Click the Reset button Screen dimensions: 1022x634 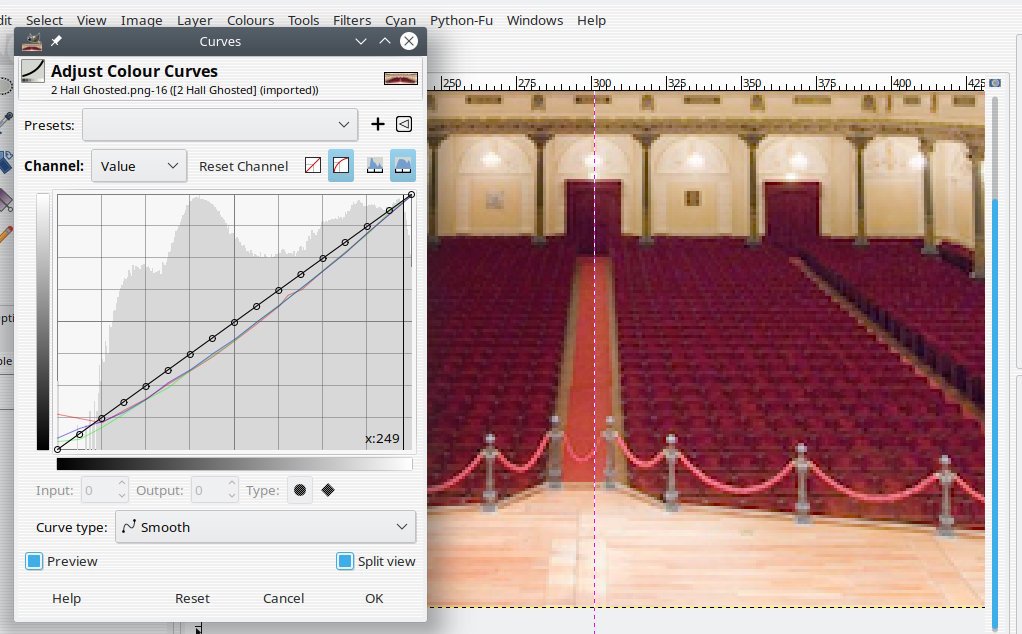pyautogui.click(x=192, y=598)
